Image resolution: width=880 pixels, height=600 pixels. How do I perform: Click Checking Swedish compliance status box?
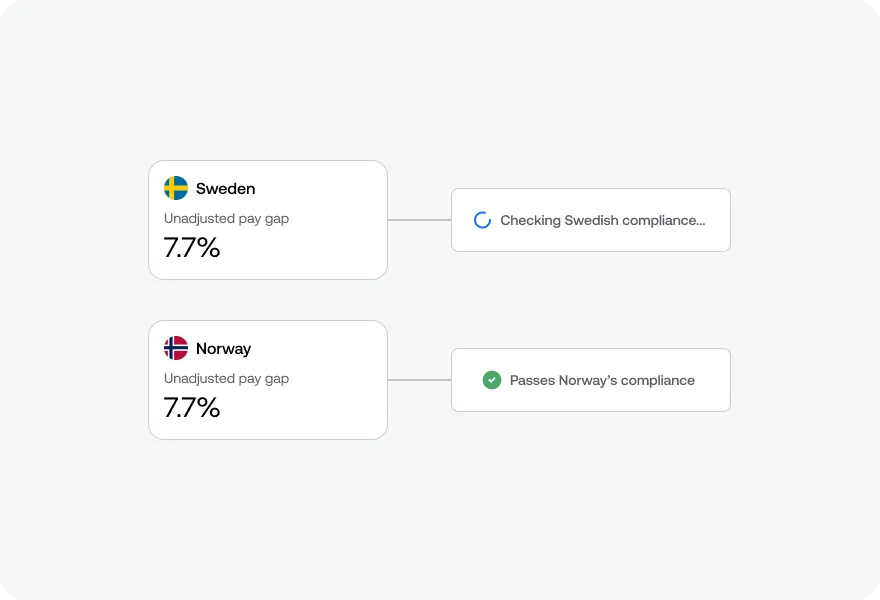pyautogui.click(x=591, y=220)
